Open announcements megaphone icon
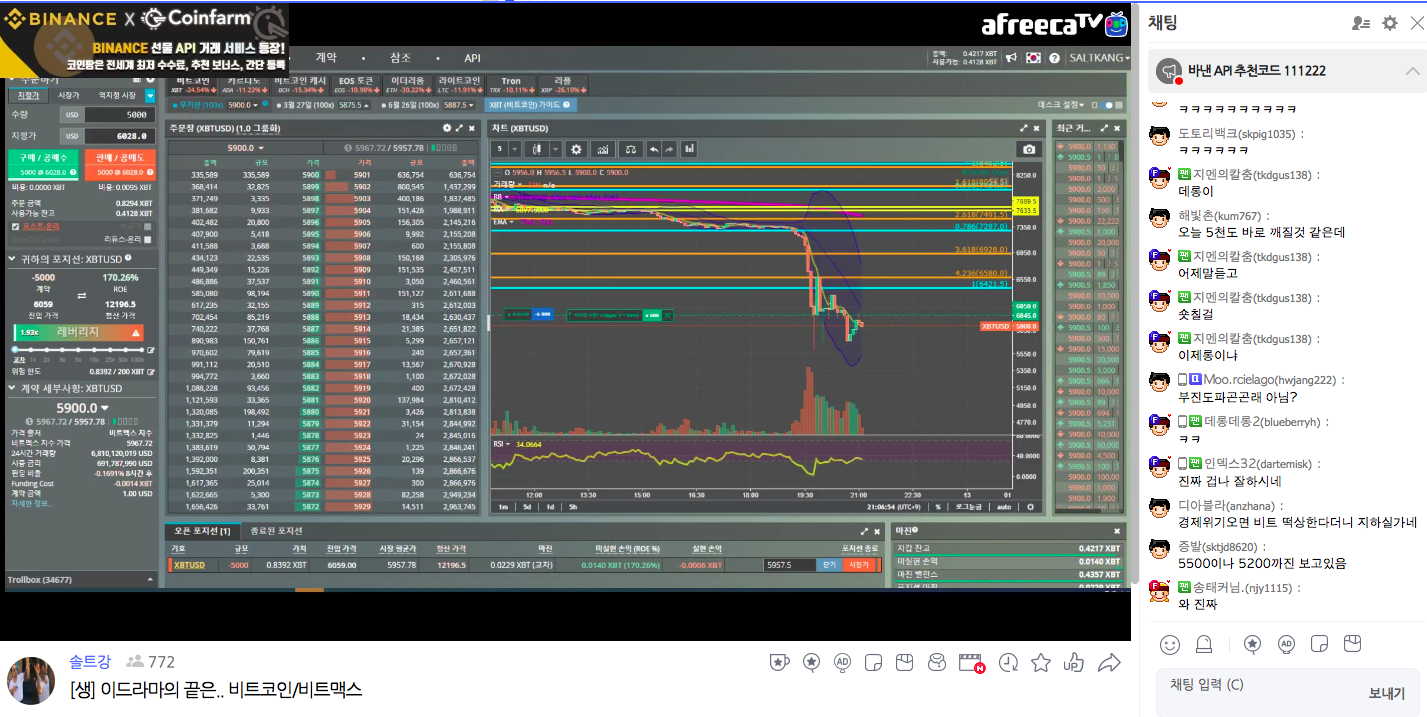The image size is (1427, 717). [1012, 58]
